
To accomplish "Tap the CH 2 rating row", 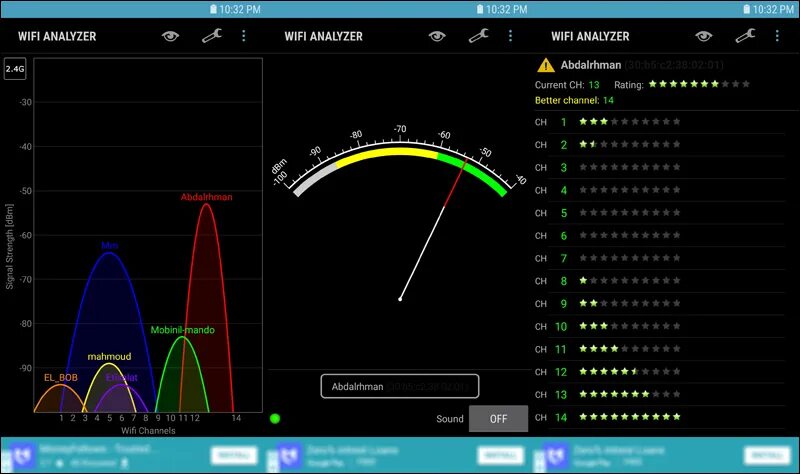I will (659, 145).
